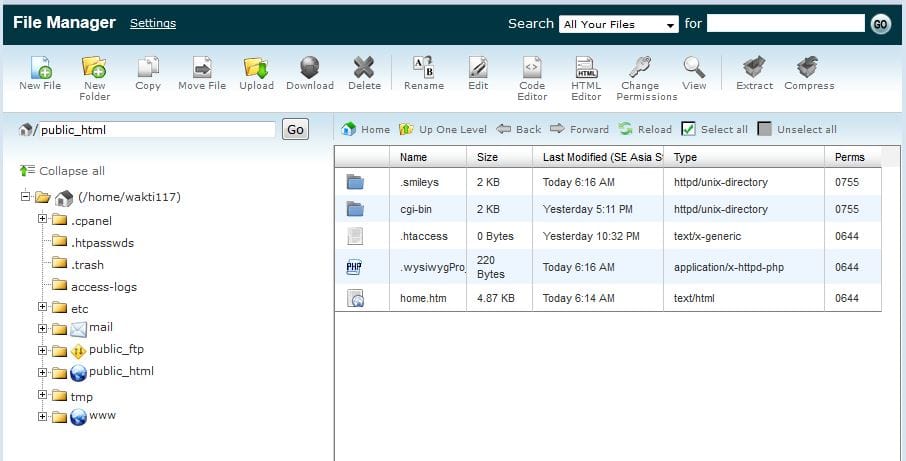Click the .htaccess file icon

[355, 236]
